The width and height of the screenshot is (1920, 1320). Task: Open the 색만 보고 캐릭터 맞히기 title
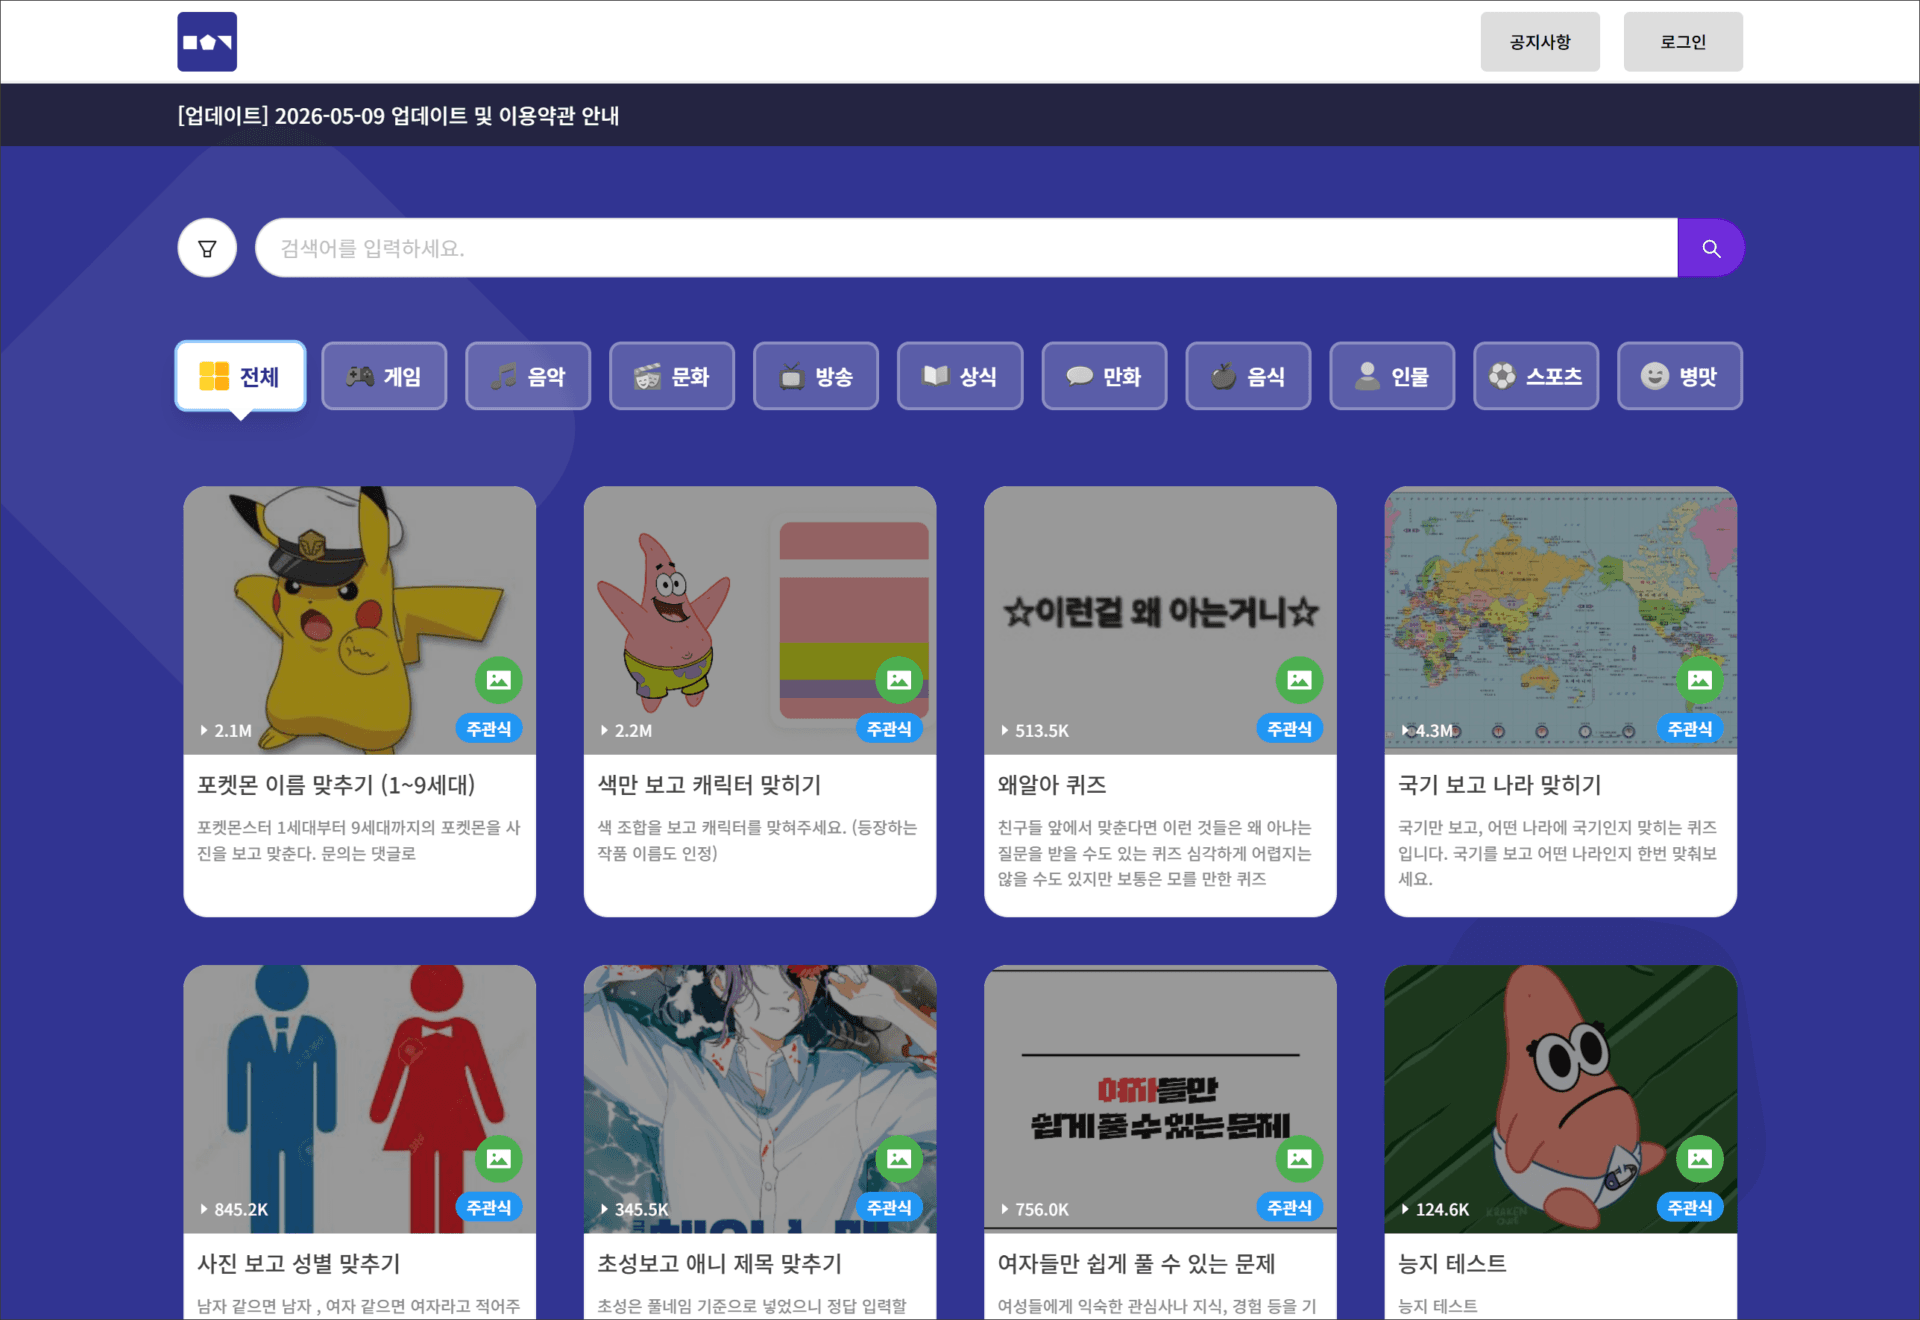tap(709, 785)
